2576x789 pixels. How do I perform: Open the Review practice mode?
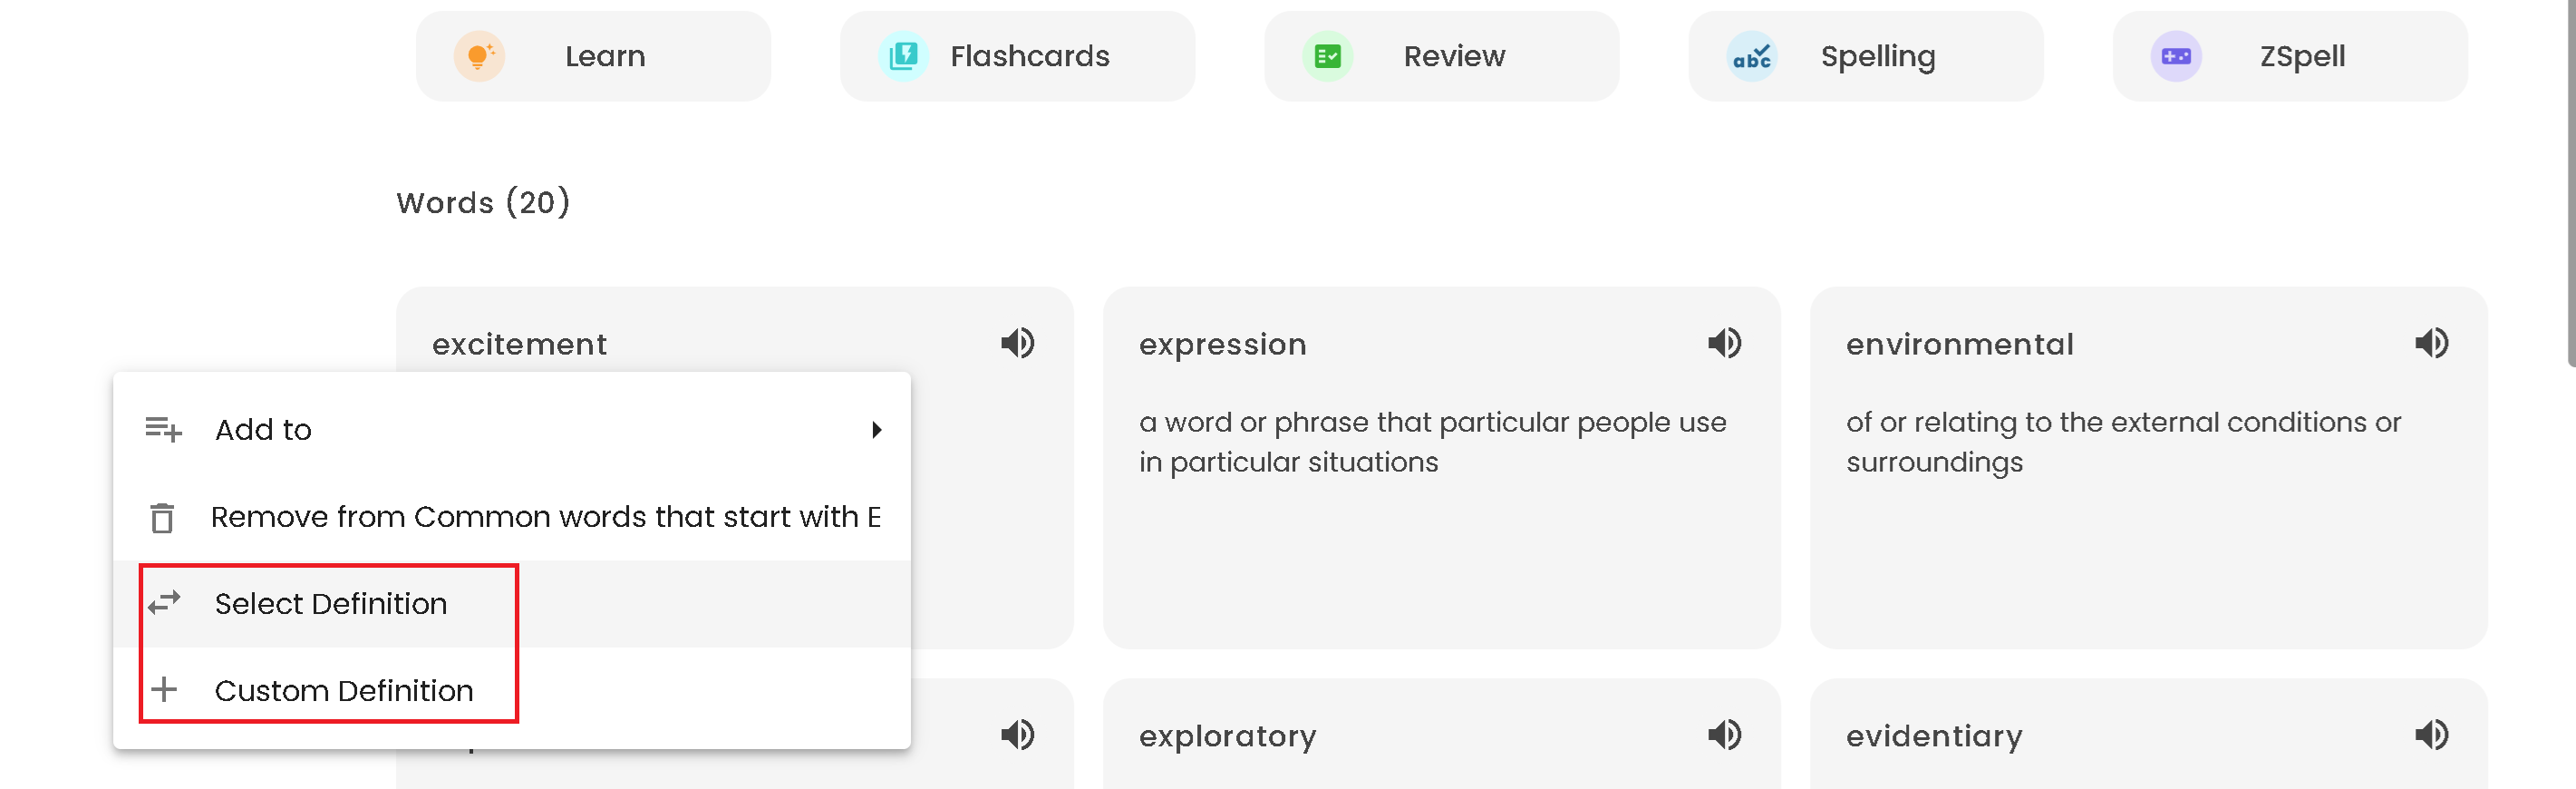[x=1441, y=56]
